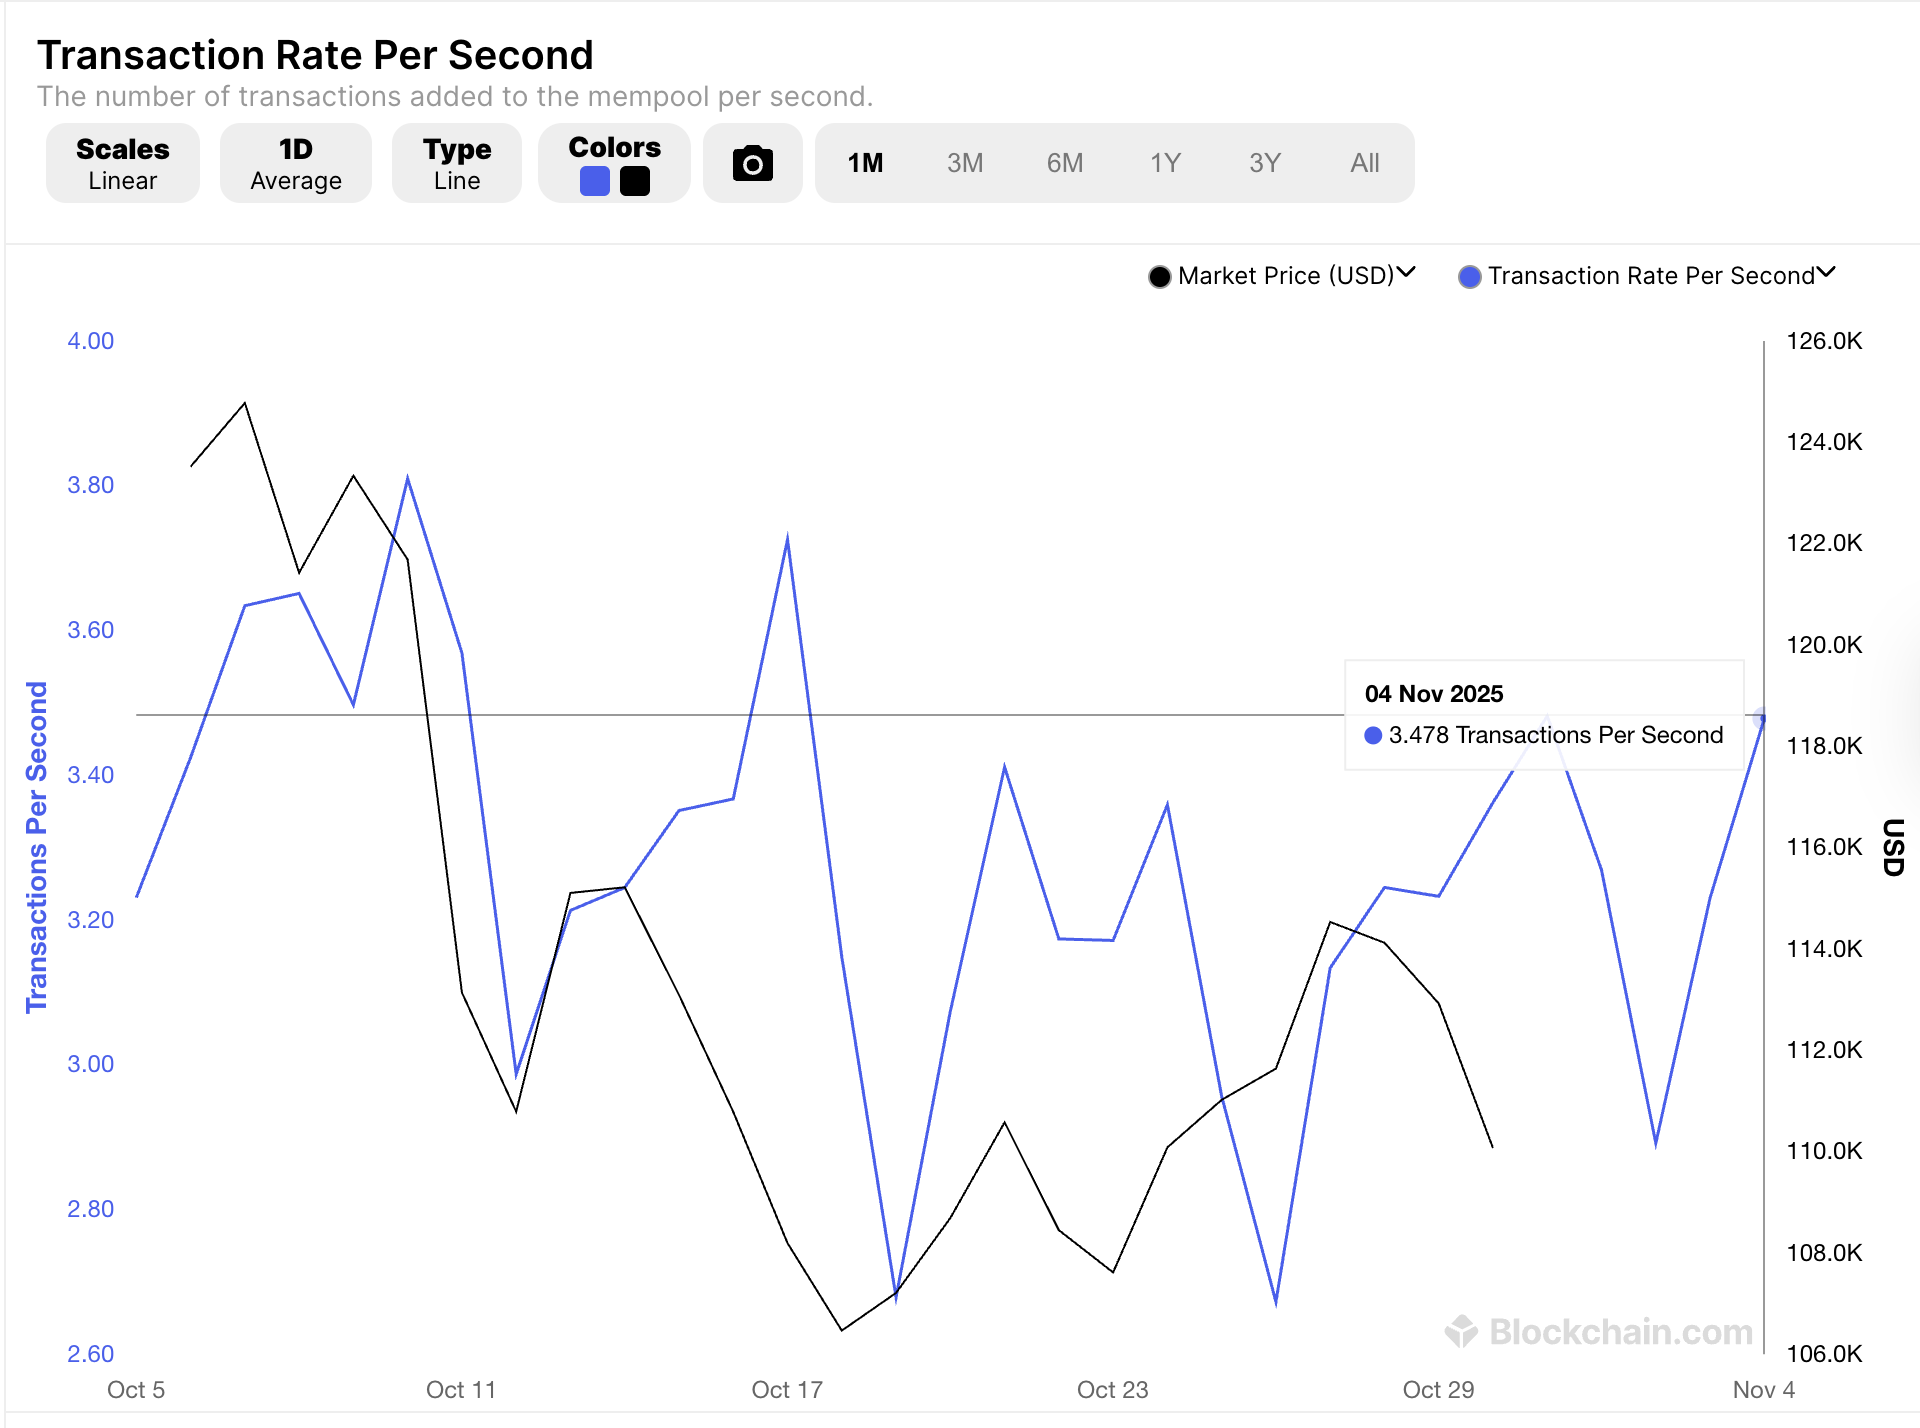Switch Scales from Linear mode

click(122, 162)
